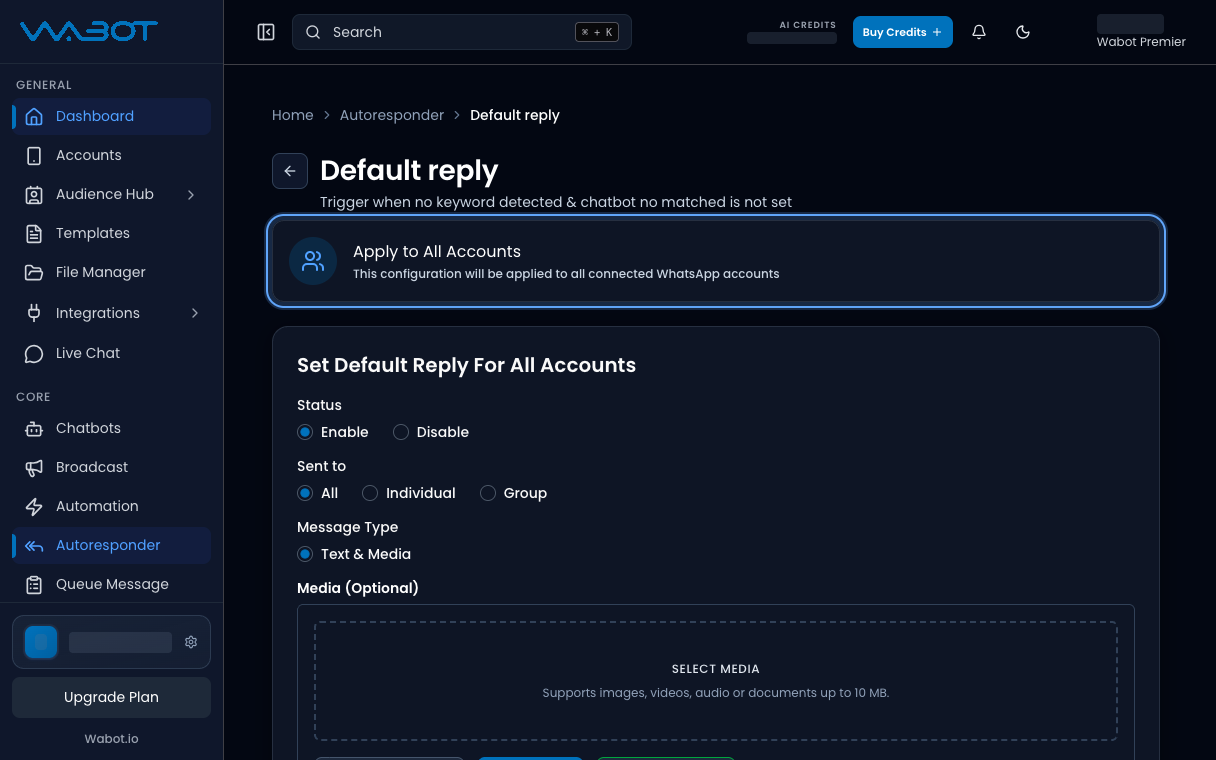The width and height of the screenshot is (1216, 760).
Task: Click the Chatbots robot icon
Action: [x=34, y=428]
